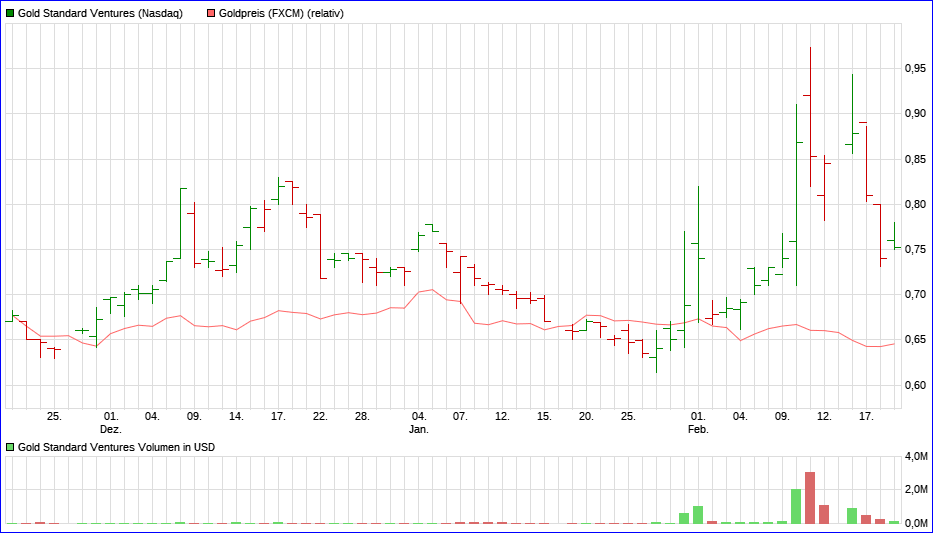Select the Gold Standard Ventures (Nasdaq) legend label
Viewport: 933px width, 533px height.
click(100, 13)
